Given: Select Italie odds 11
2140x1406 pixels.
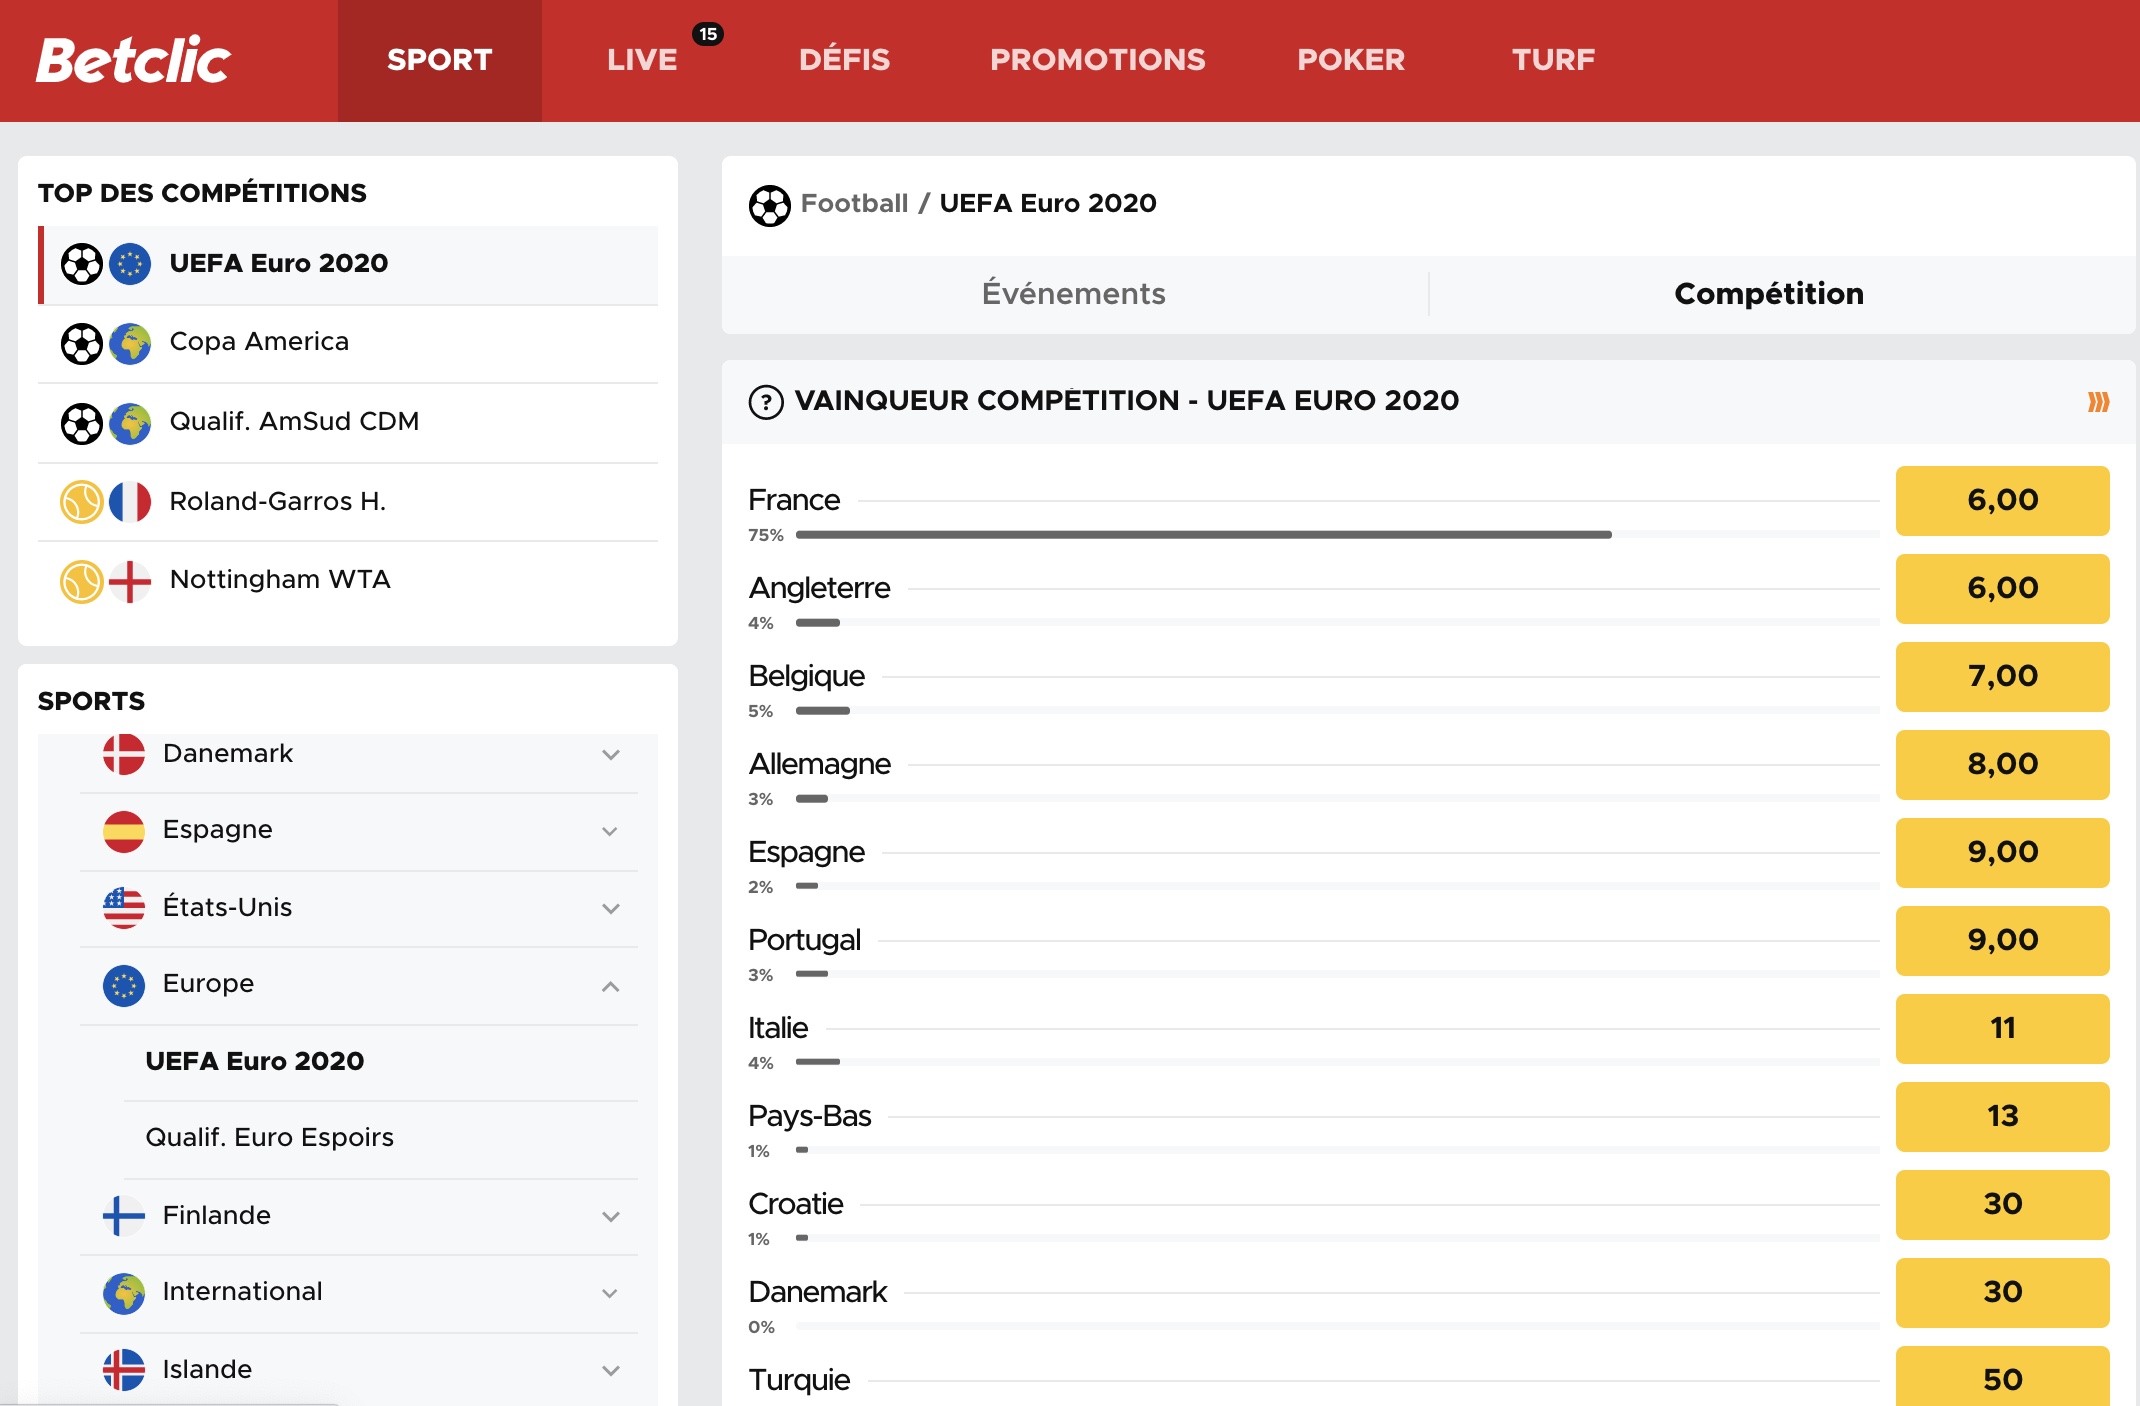Looking at the screenshot, I should (2002, 1028).
